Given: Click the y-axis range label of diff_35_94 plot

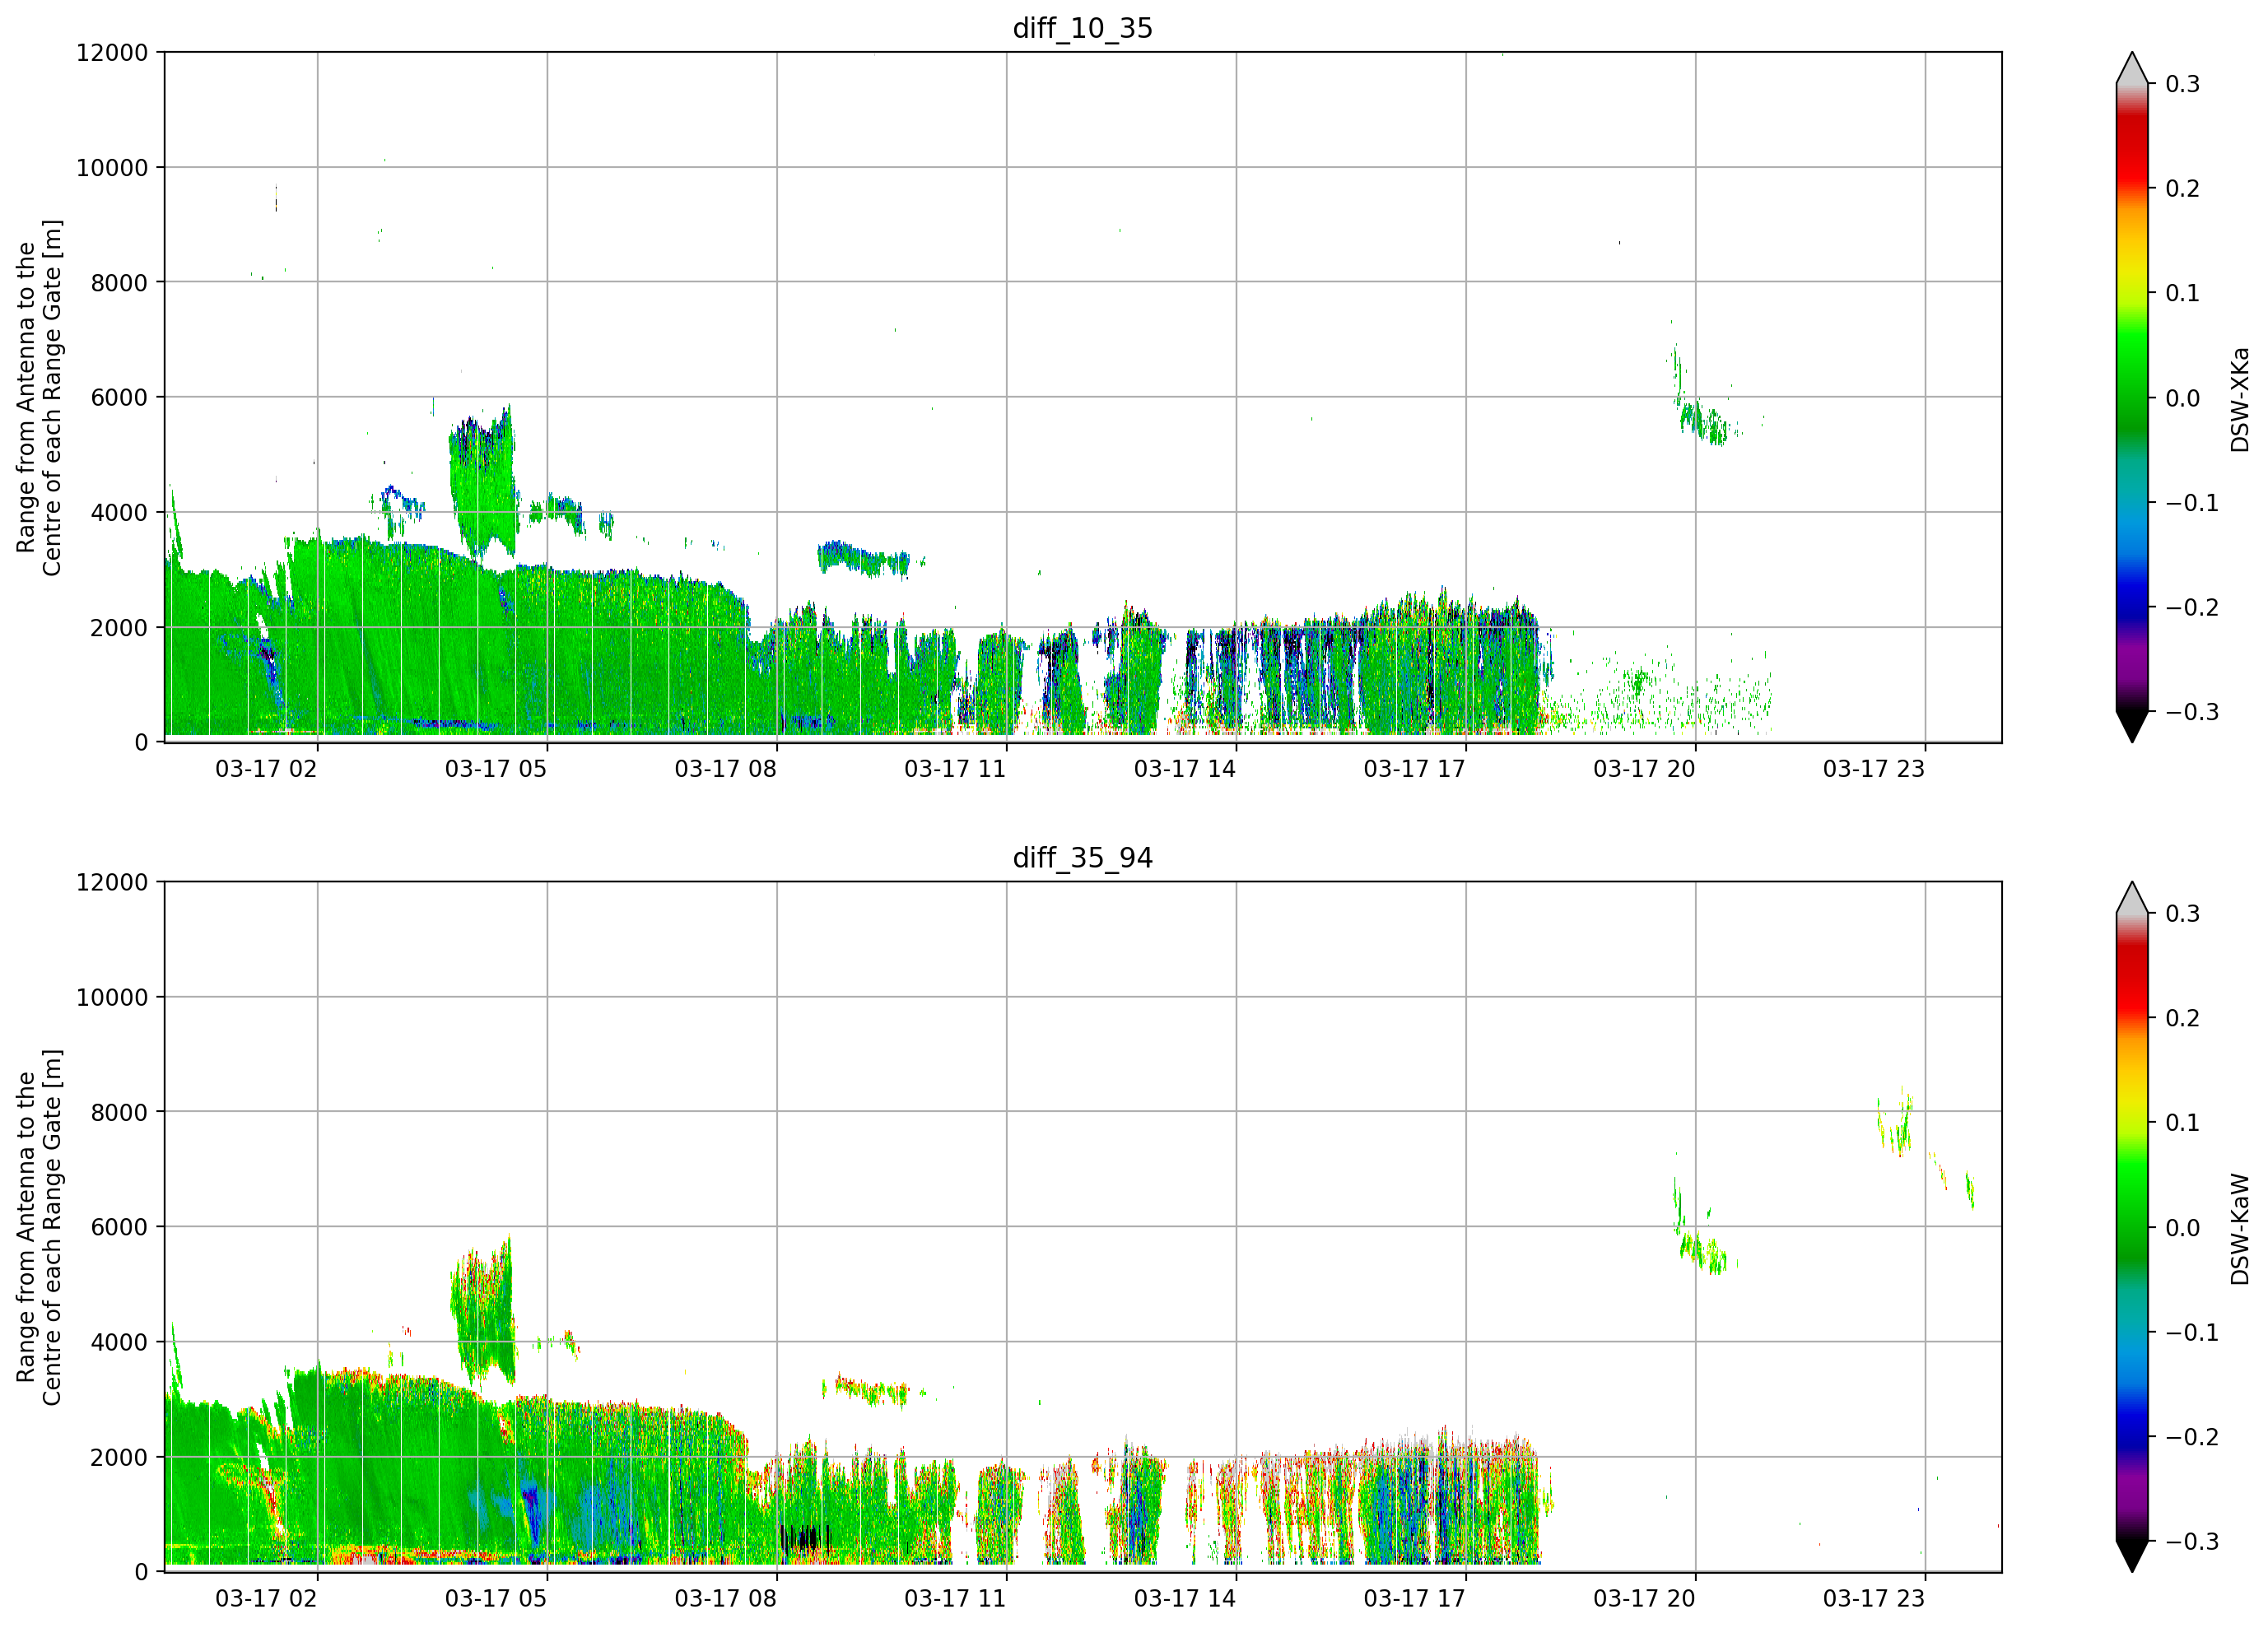Looking at the screenshot, I should (39, 1227).
